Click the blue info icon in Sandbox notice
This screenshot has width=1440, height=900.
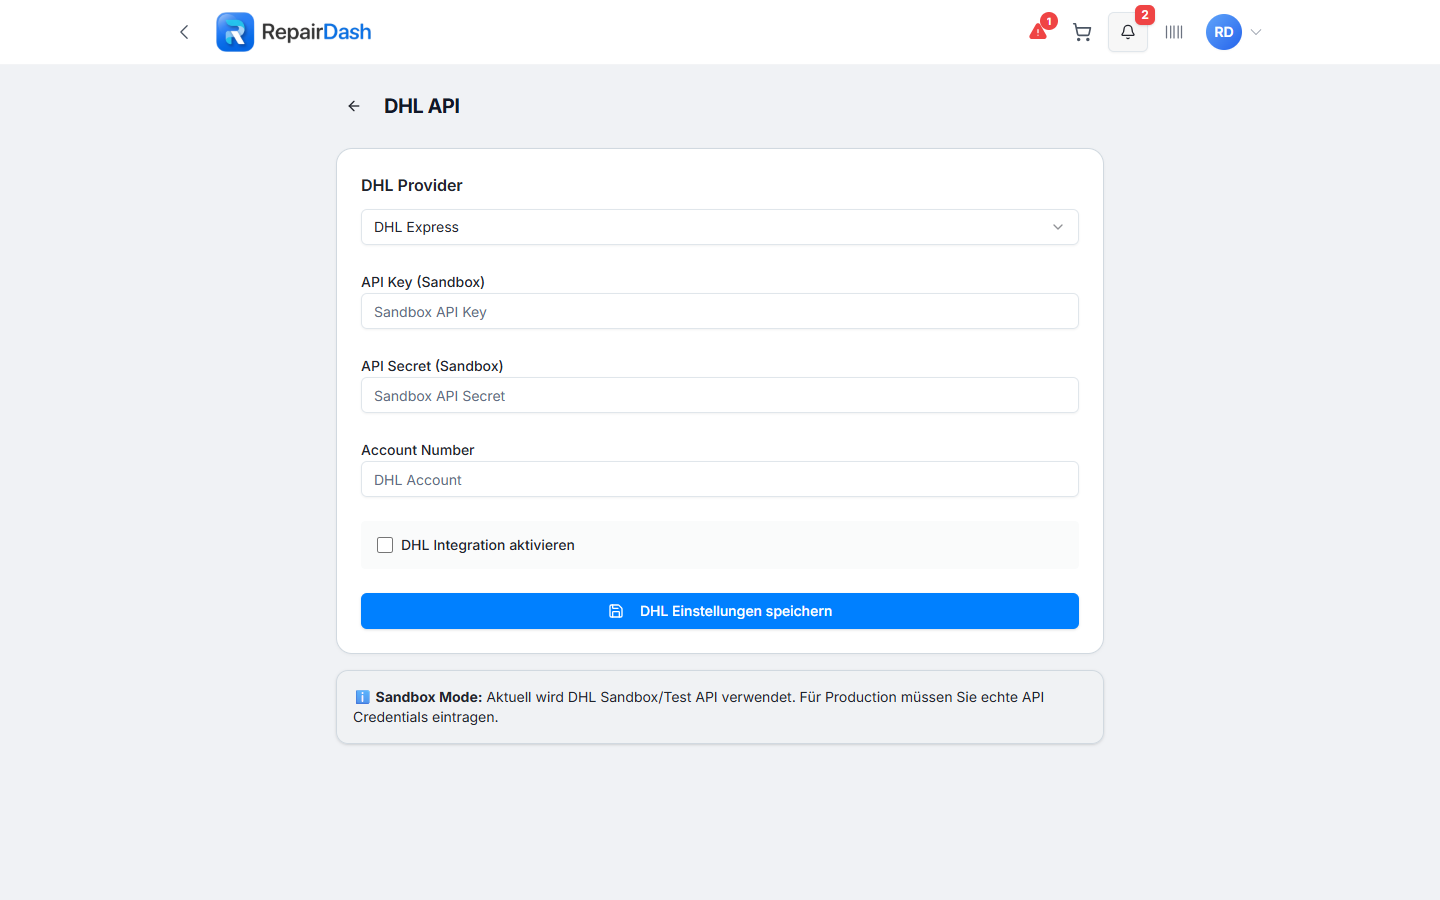362,697
